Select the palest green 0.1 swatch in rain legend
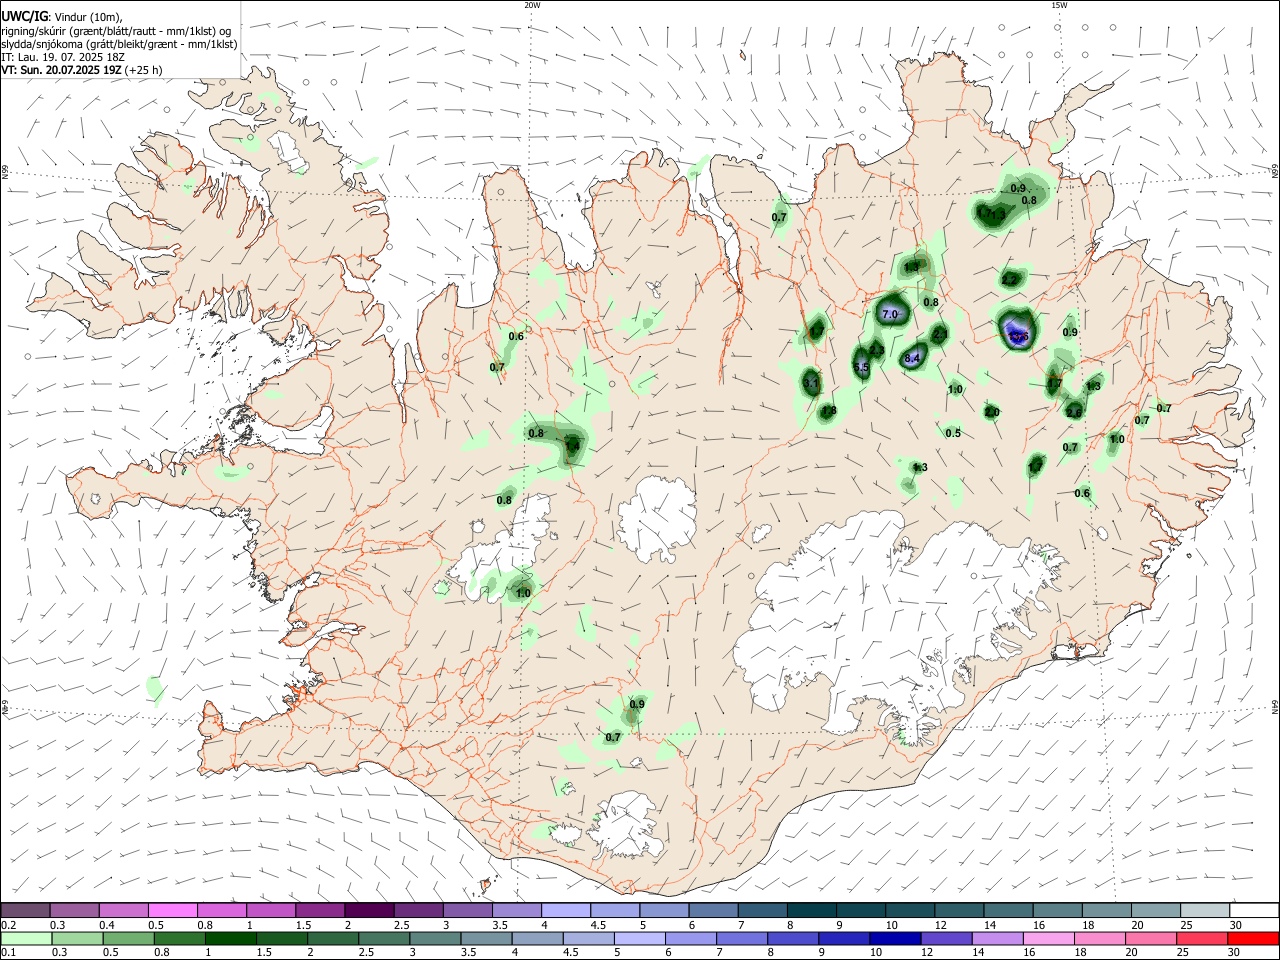 point(25,938)
